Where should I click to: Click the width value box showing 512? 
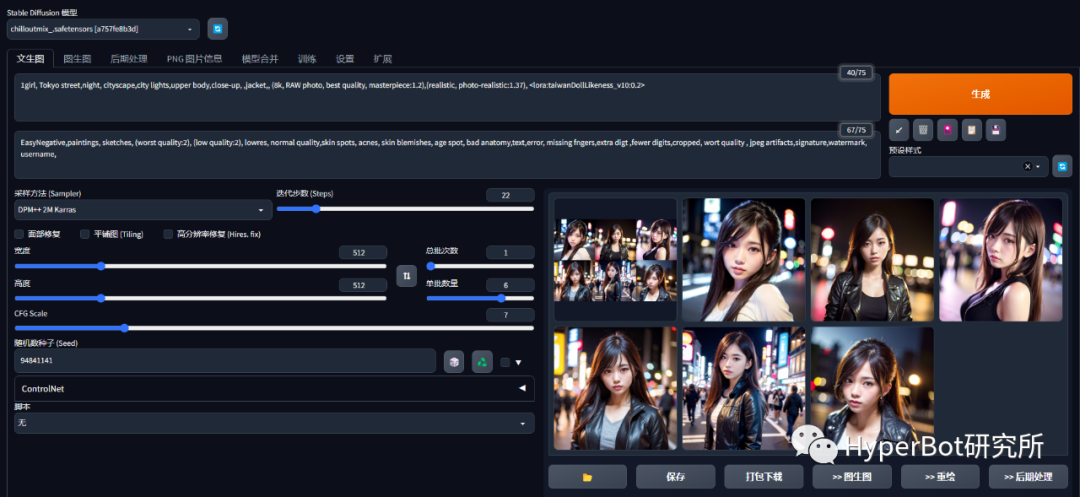(x=362, y=253)
